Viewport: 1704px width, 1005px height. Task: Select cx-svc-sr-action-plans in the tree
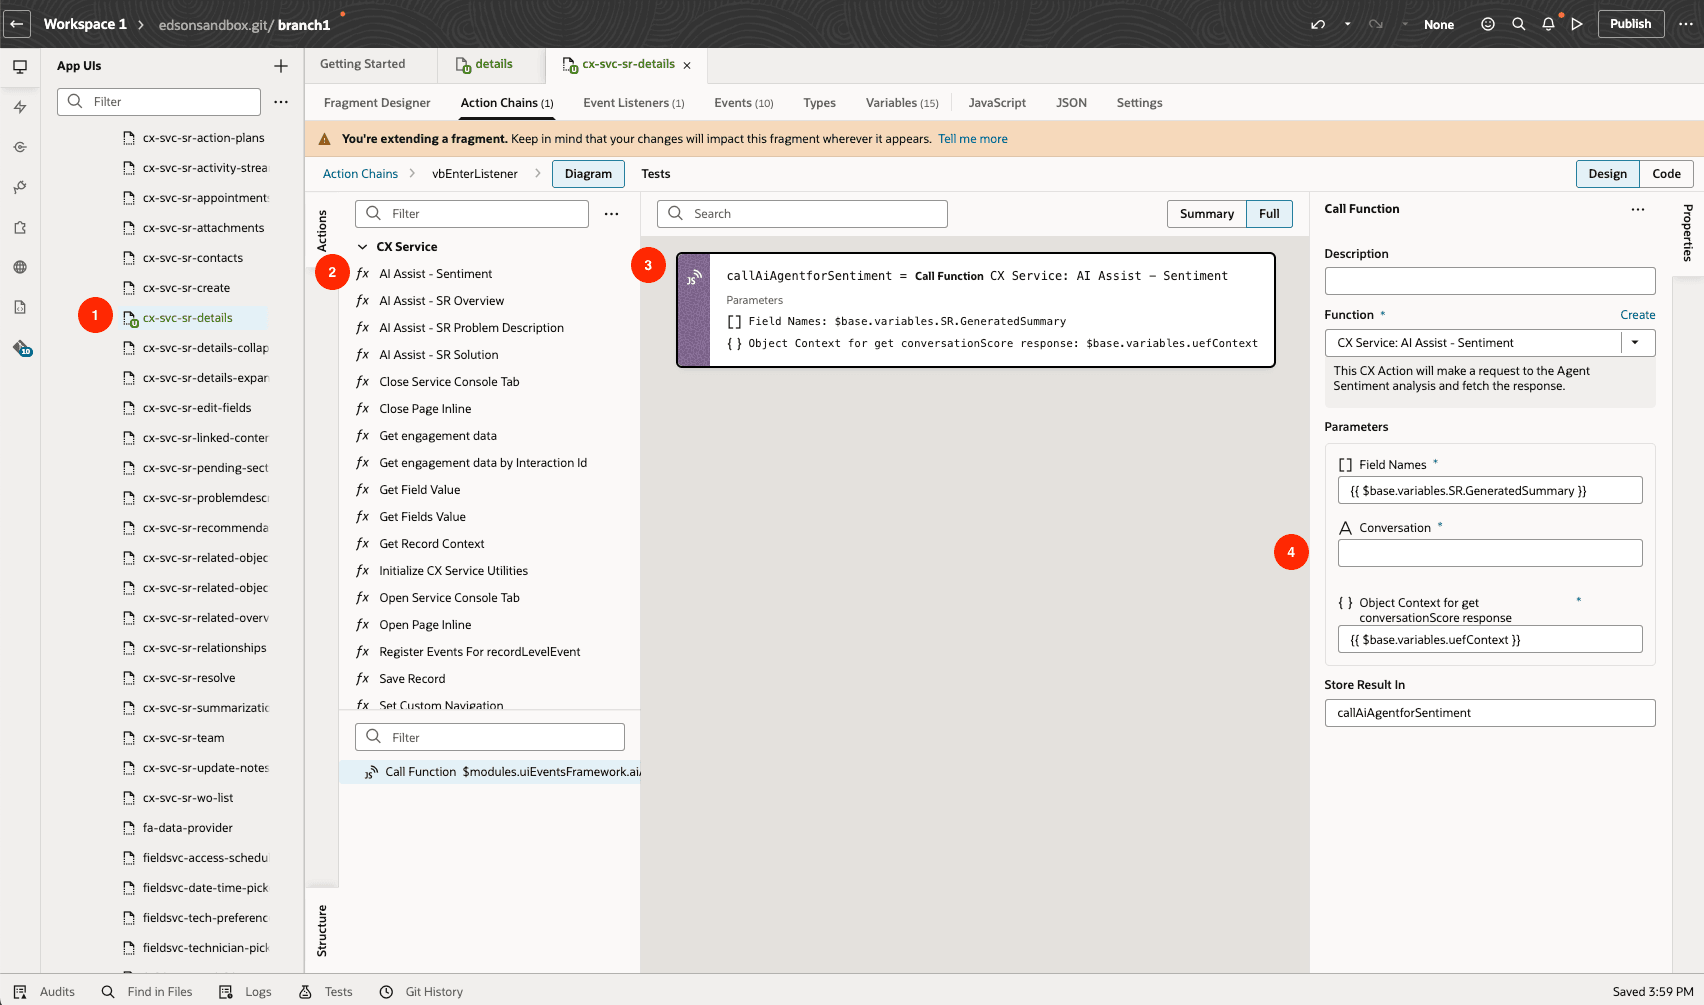point(203,138)
